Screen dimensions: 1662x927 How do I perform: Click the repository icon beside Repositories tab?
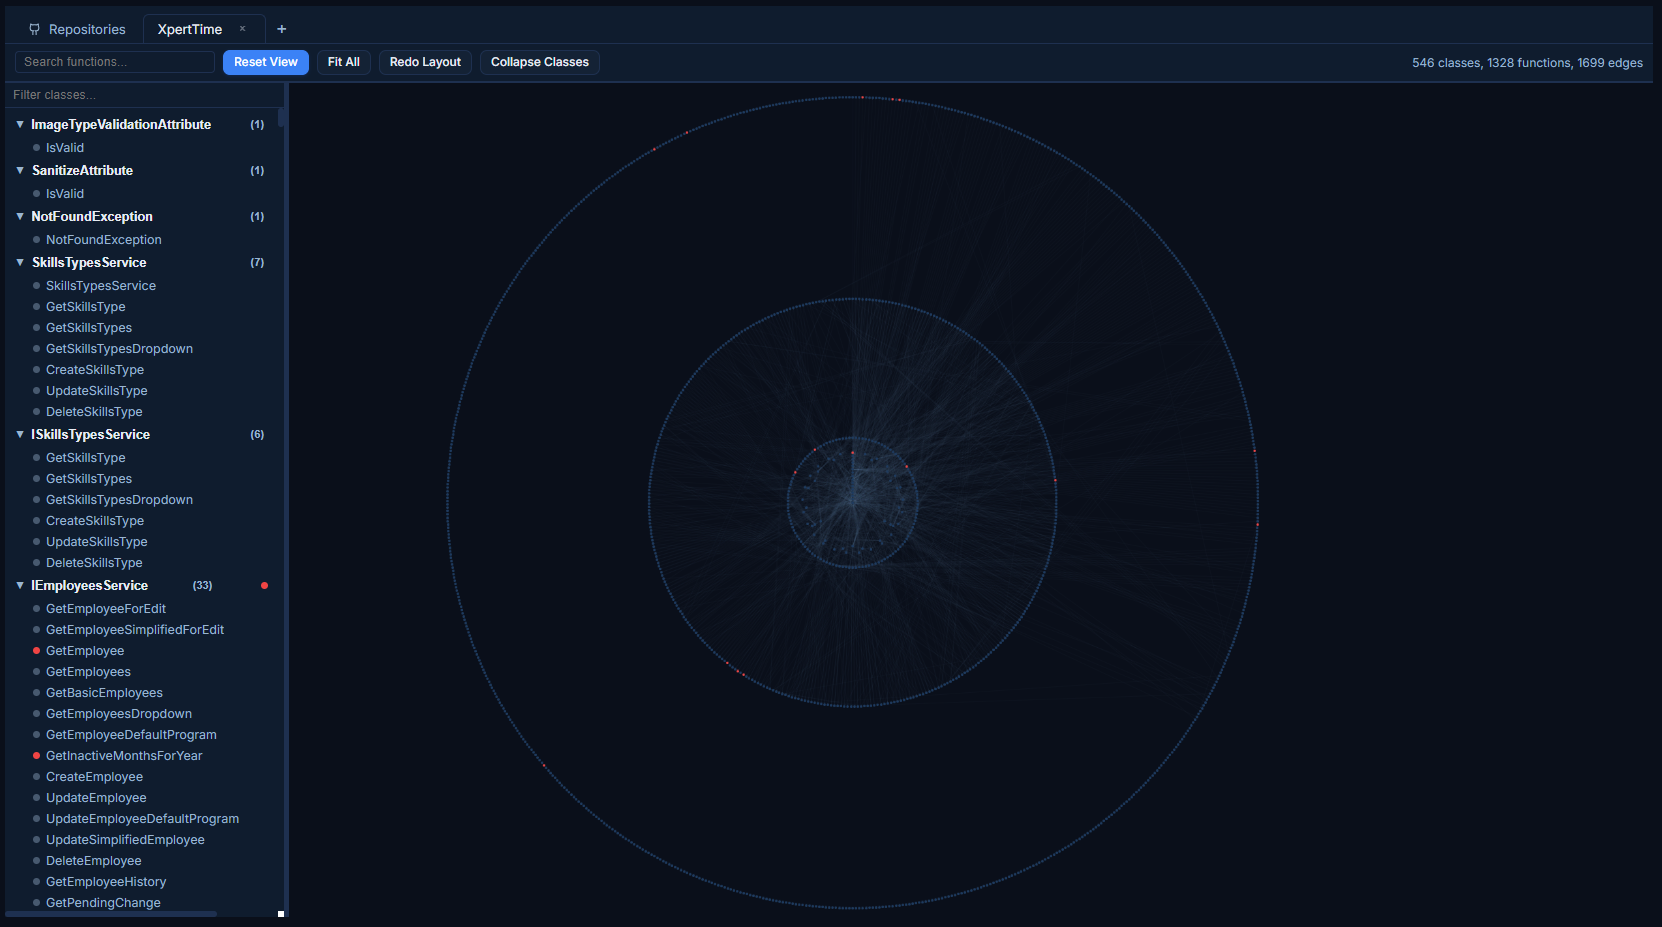click(x=34, y=29)
